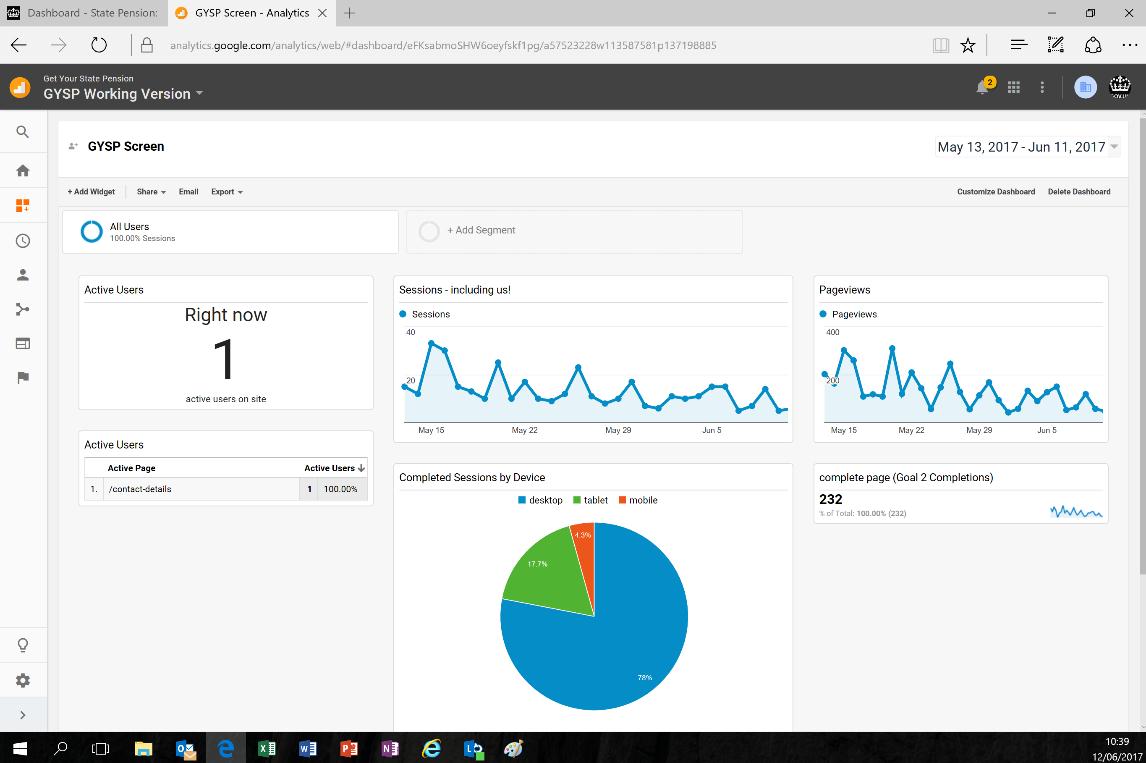
Task: Open the Conversions flag icon in sidebar
Action: 22,377
